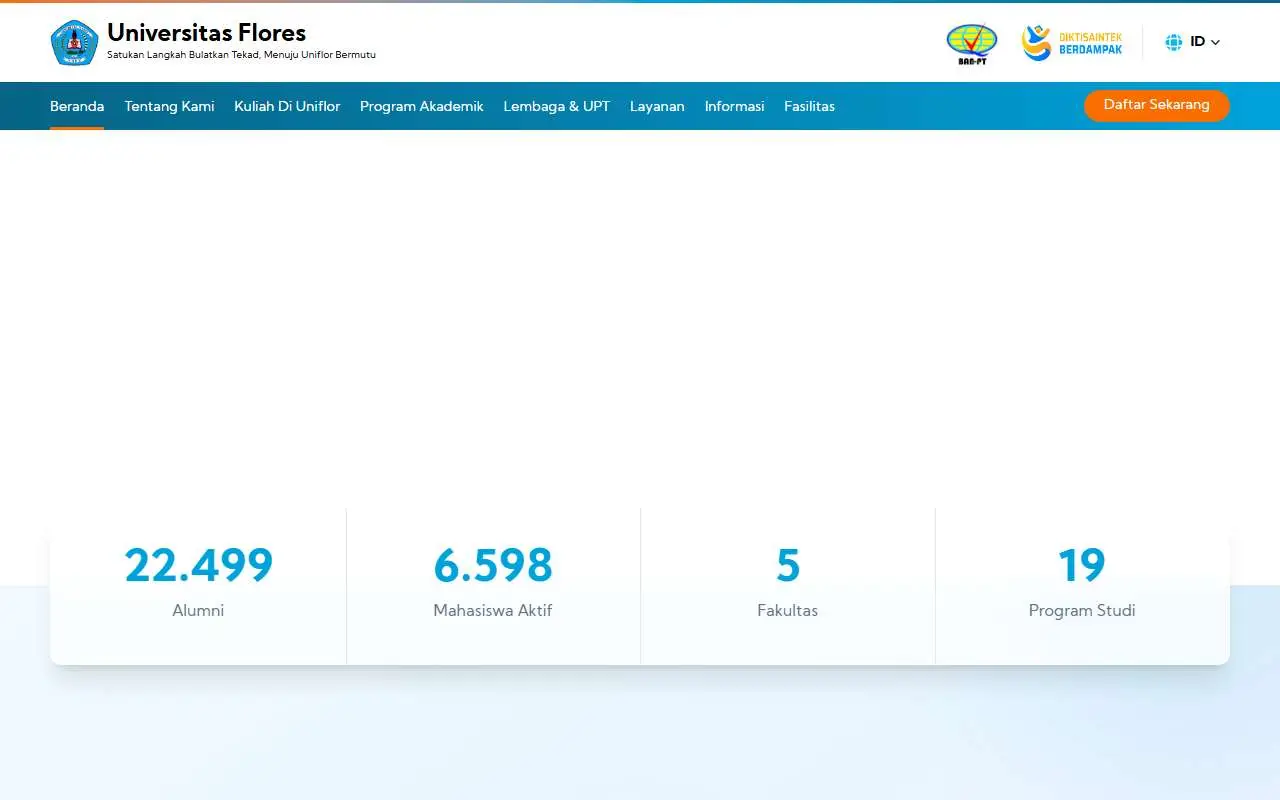
Task: Click the Universitas Flores title text
Action: pos(206,33)
